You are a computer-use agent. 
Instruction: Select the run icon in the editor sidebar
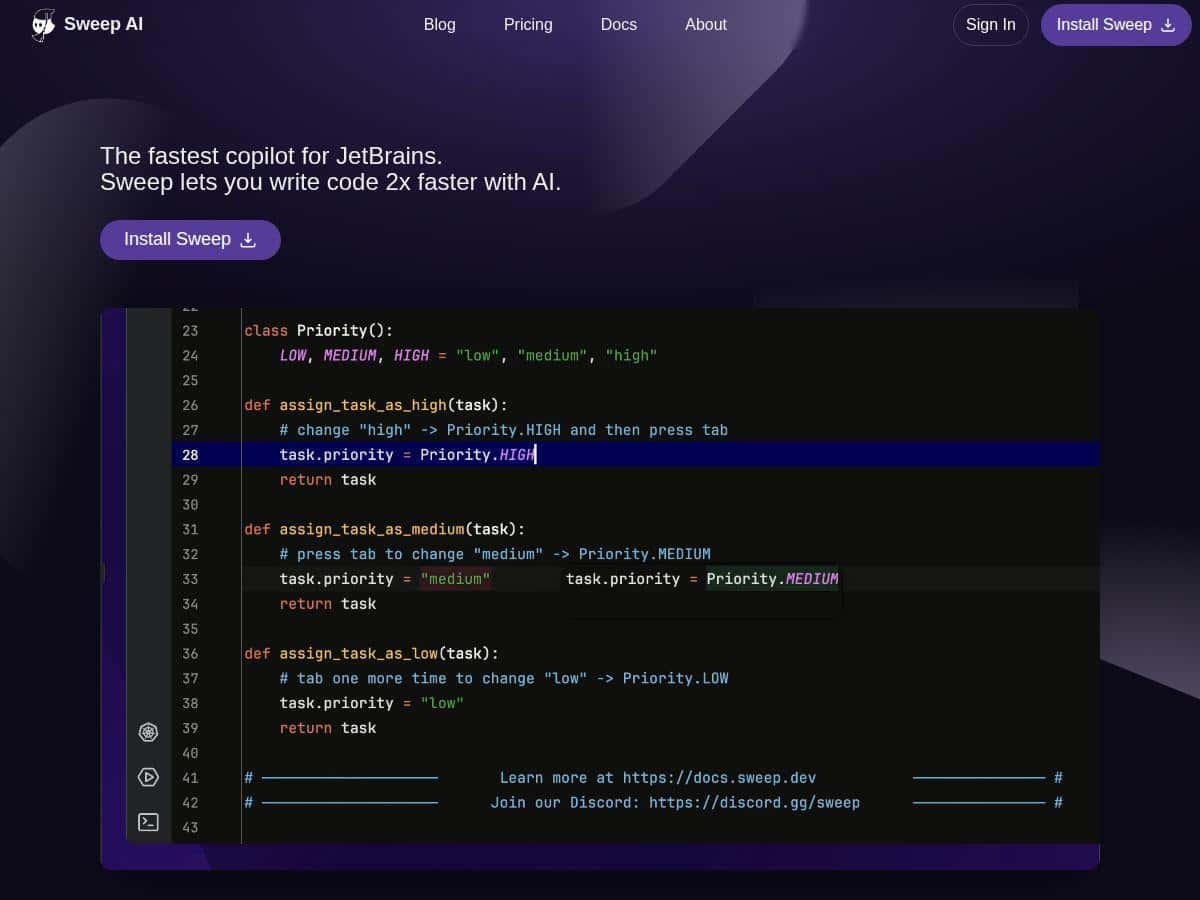click(148, 777)
